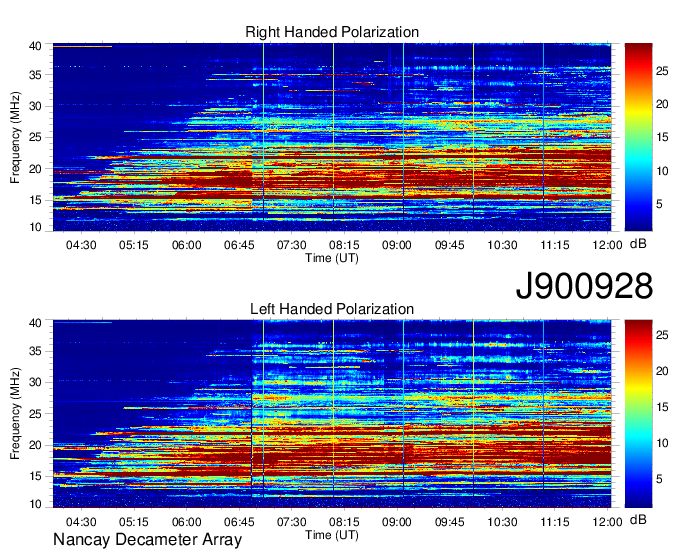The width and height of the screenshot is (680, 552).
Task: Click the 10 dB tick on left-handed colorbar
Action: point(662,443)
